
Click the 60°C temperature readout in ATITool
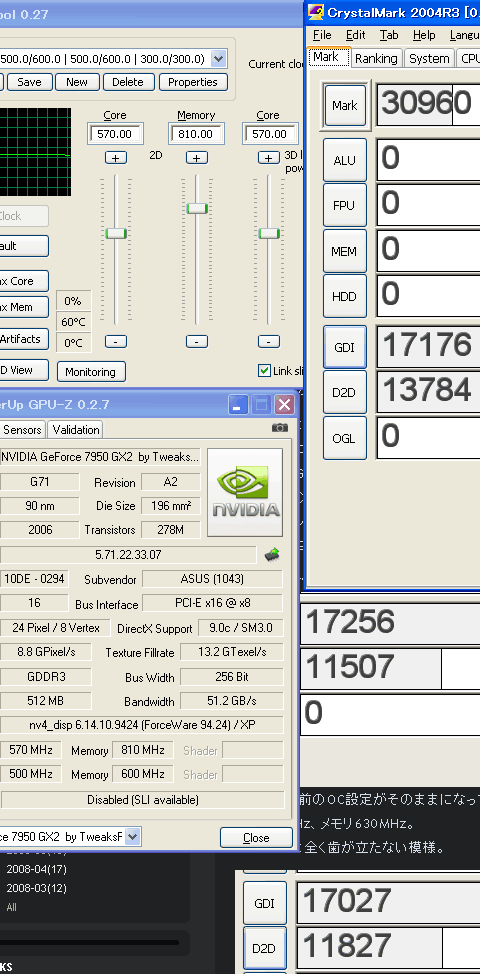pyautogui.click(x=74, y=322)
